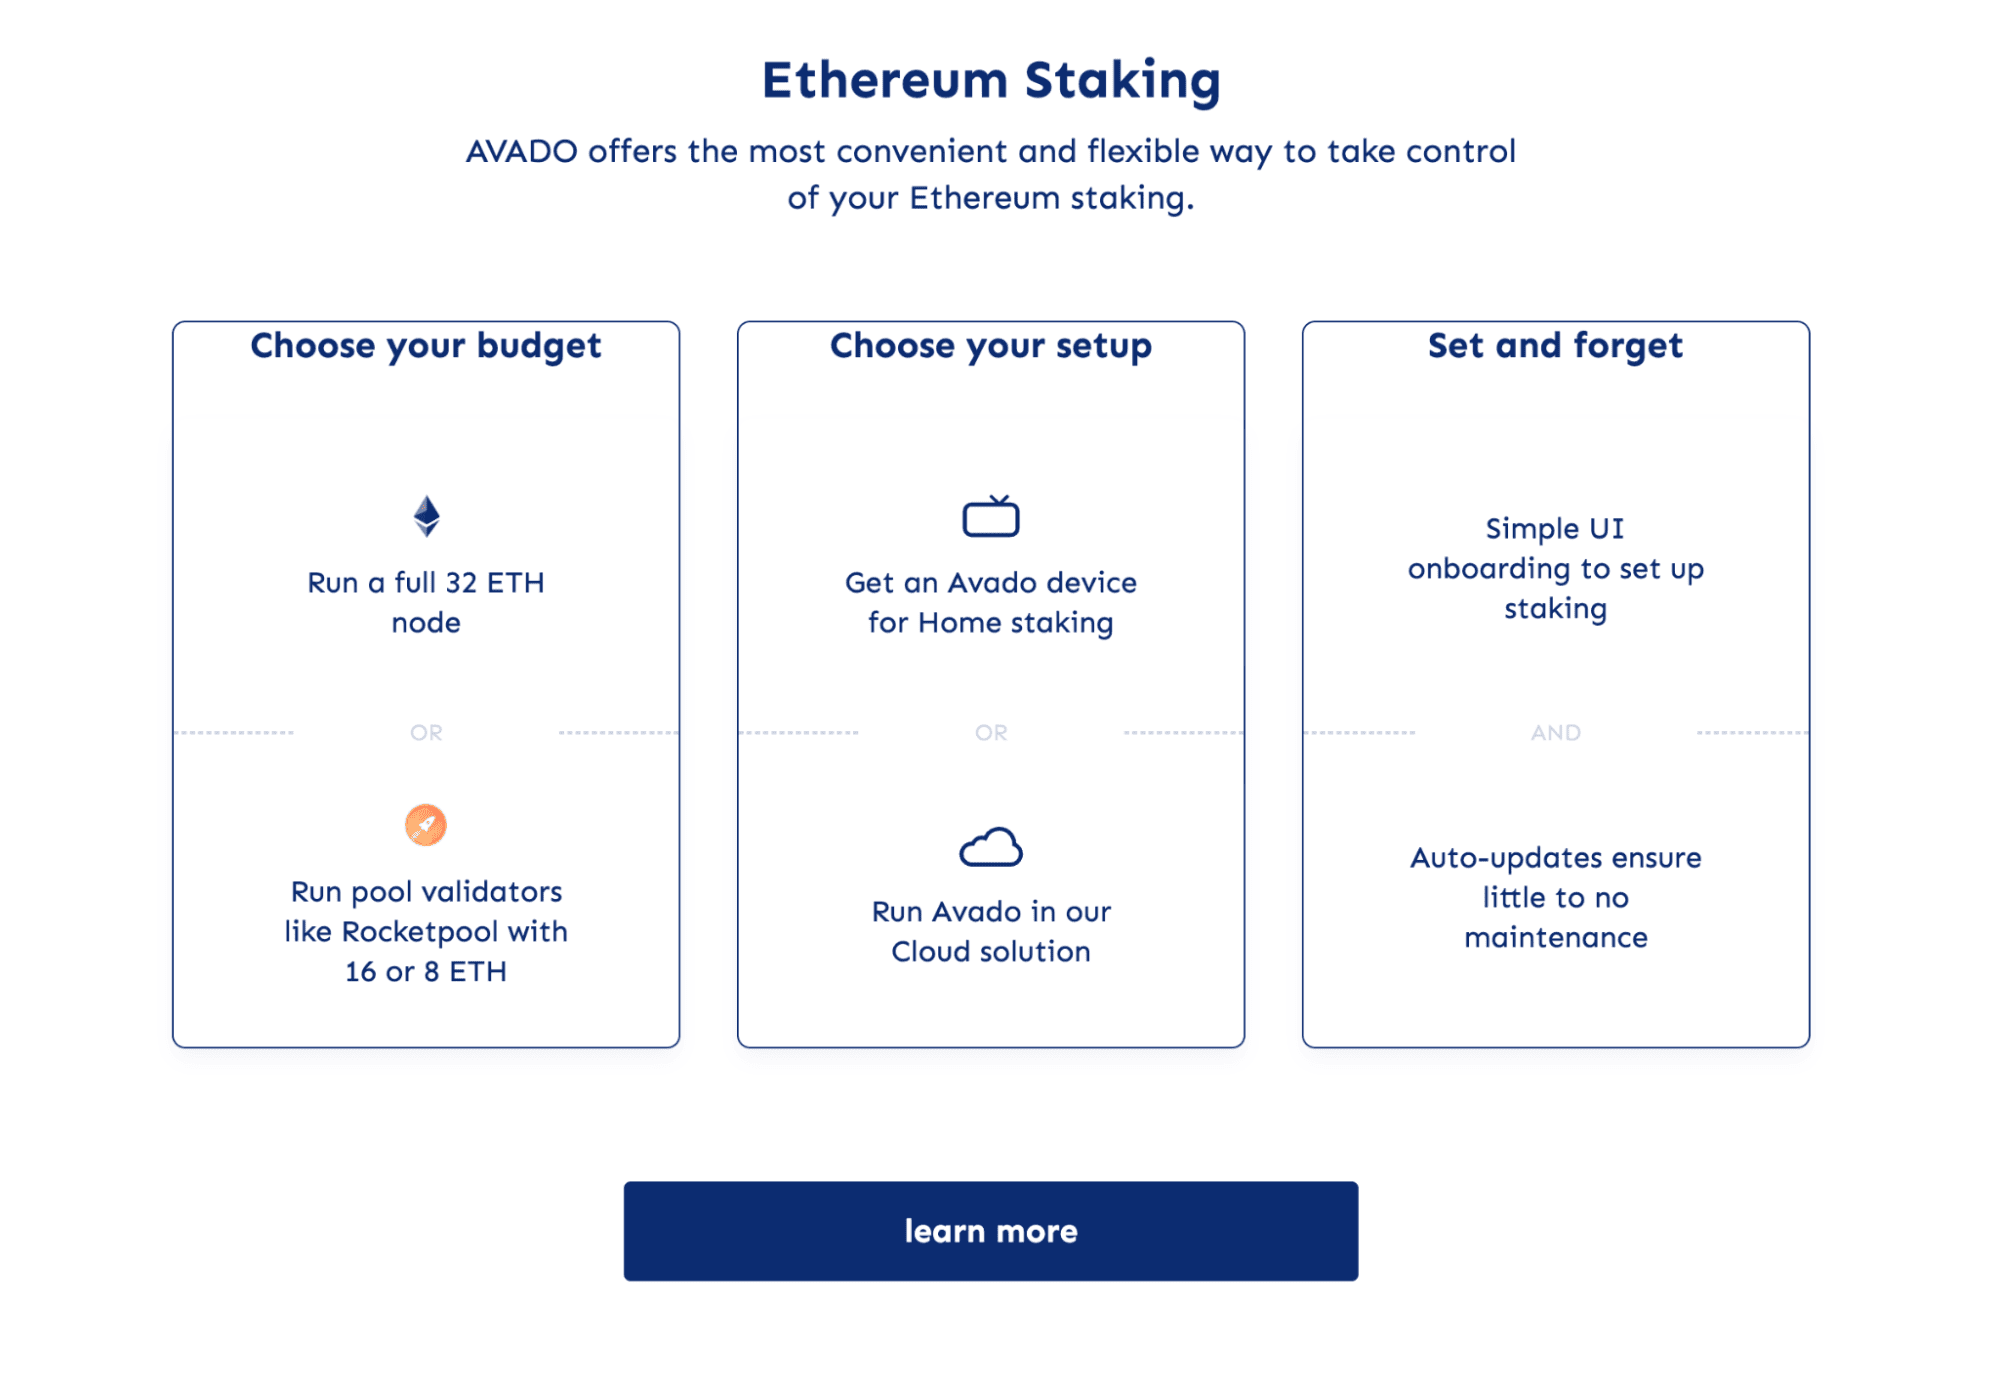Screen dimensions: 1999x1377
Task: Select the Choose your setup heading
Action: tap(991, 346)
